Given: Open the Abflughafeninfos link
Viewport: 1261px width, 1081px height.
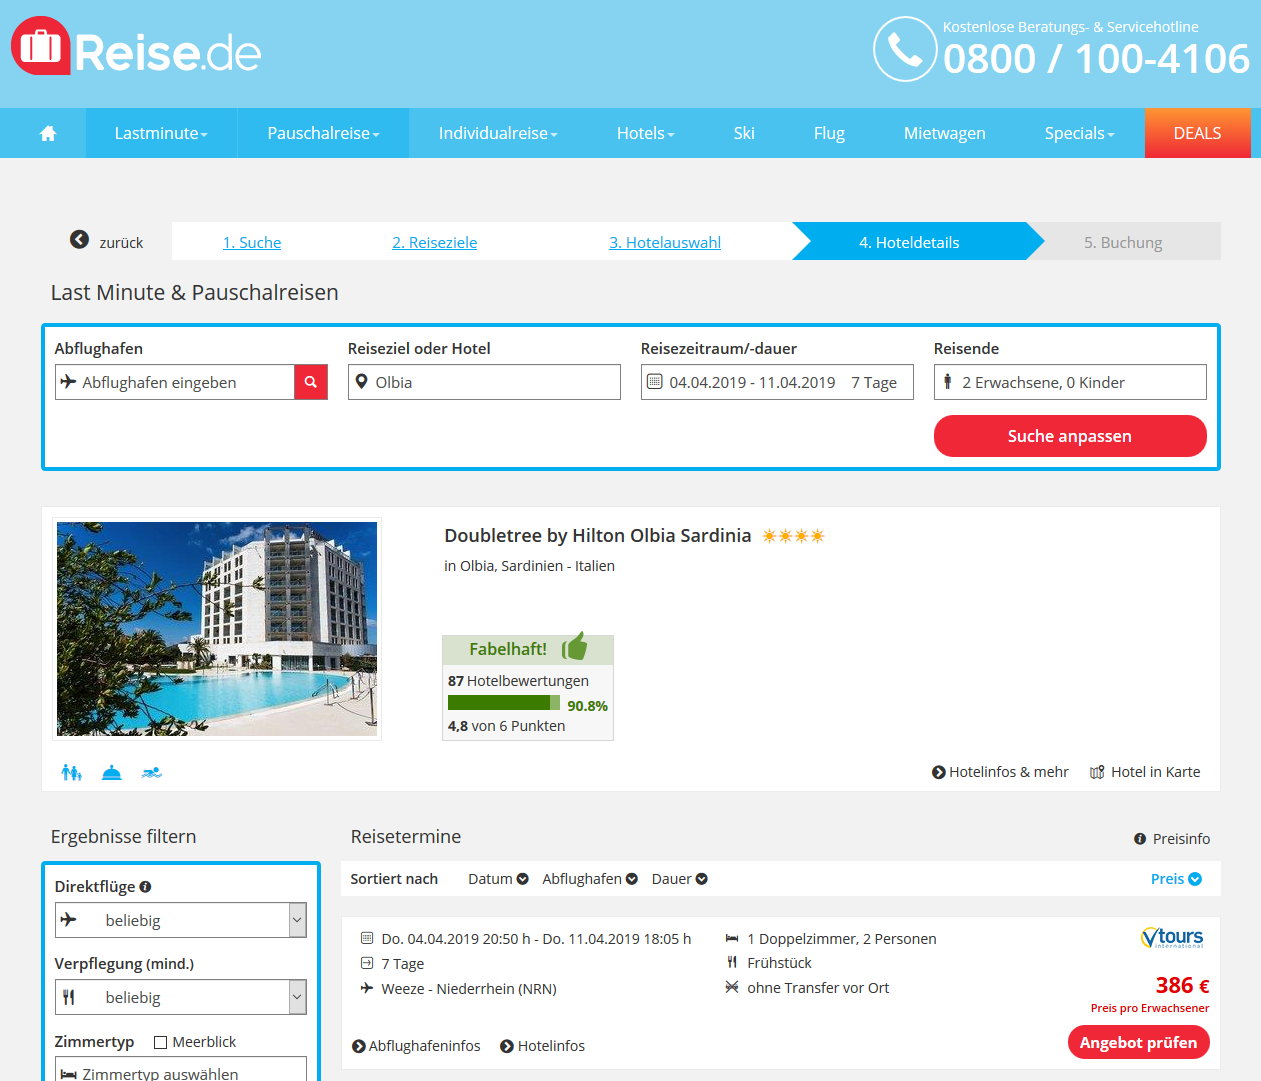Looking at the screenshot, I should 416,1046.
